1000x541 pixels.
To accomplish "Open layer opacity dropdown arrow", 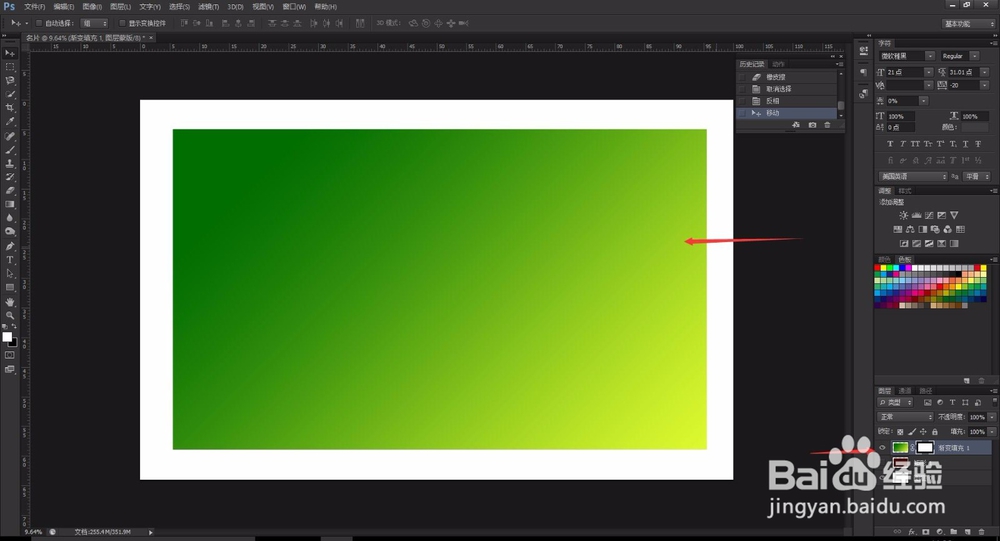I will 991,417.
